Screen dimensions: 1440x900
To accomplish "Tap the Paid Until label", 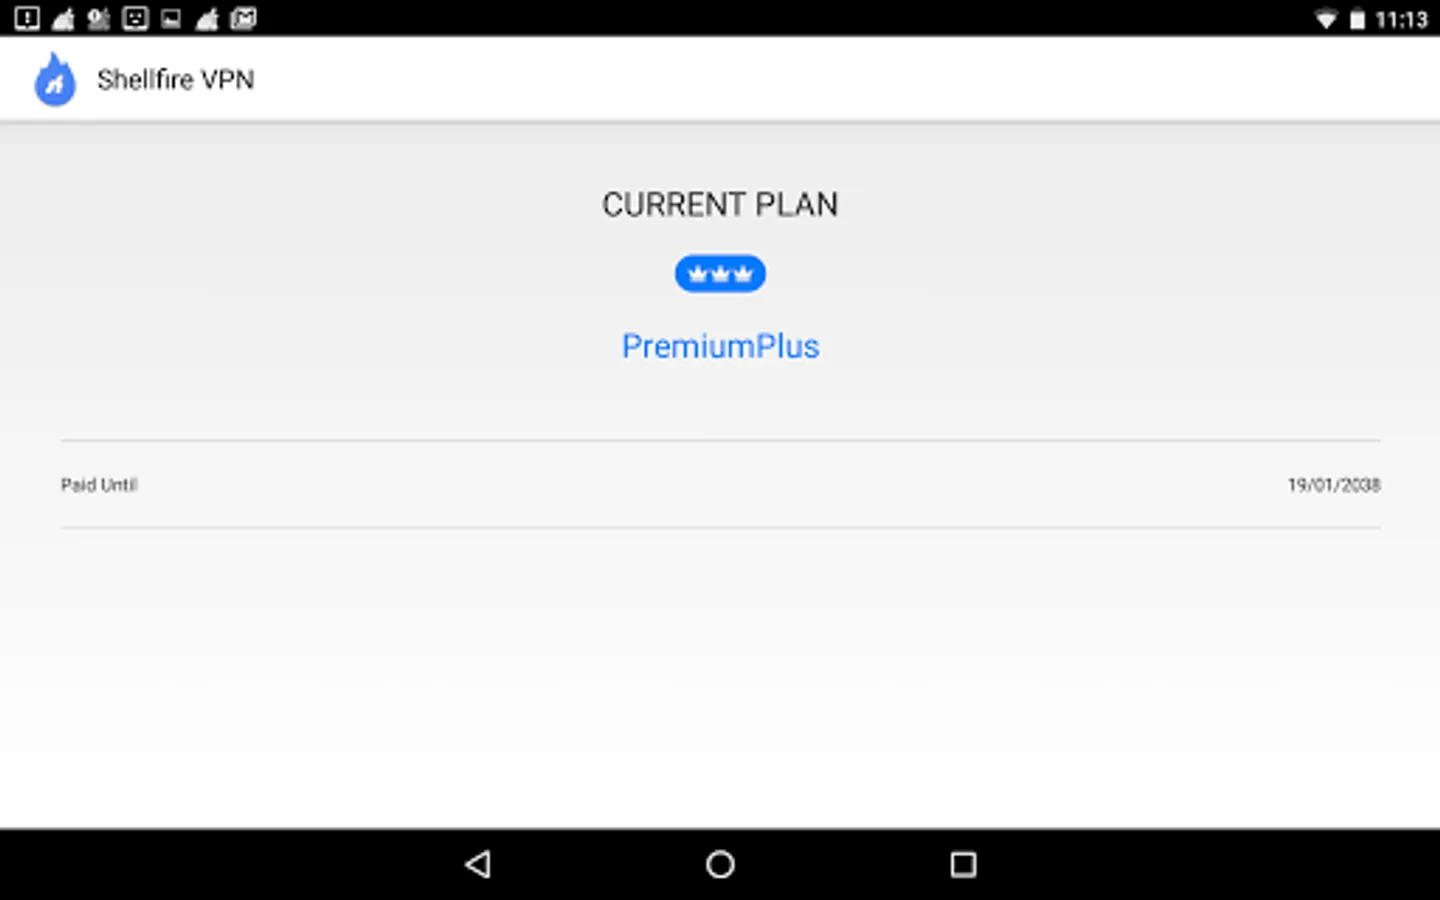I will (99, 485).
